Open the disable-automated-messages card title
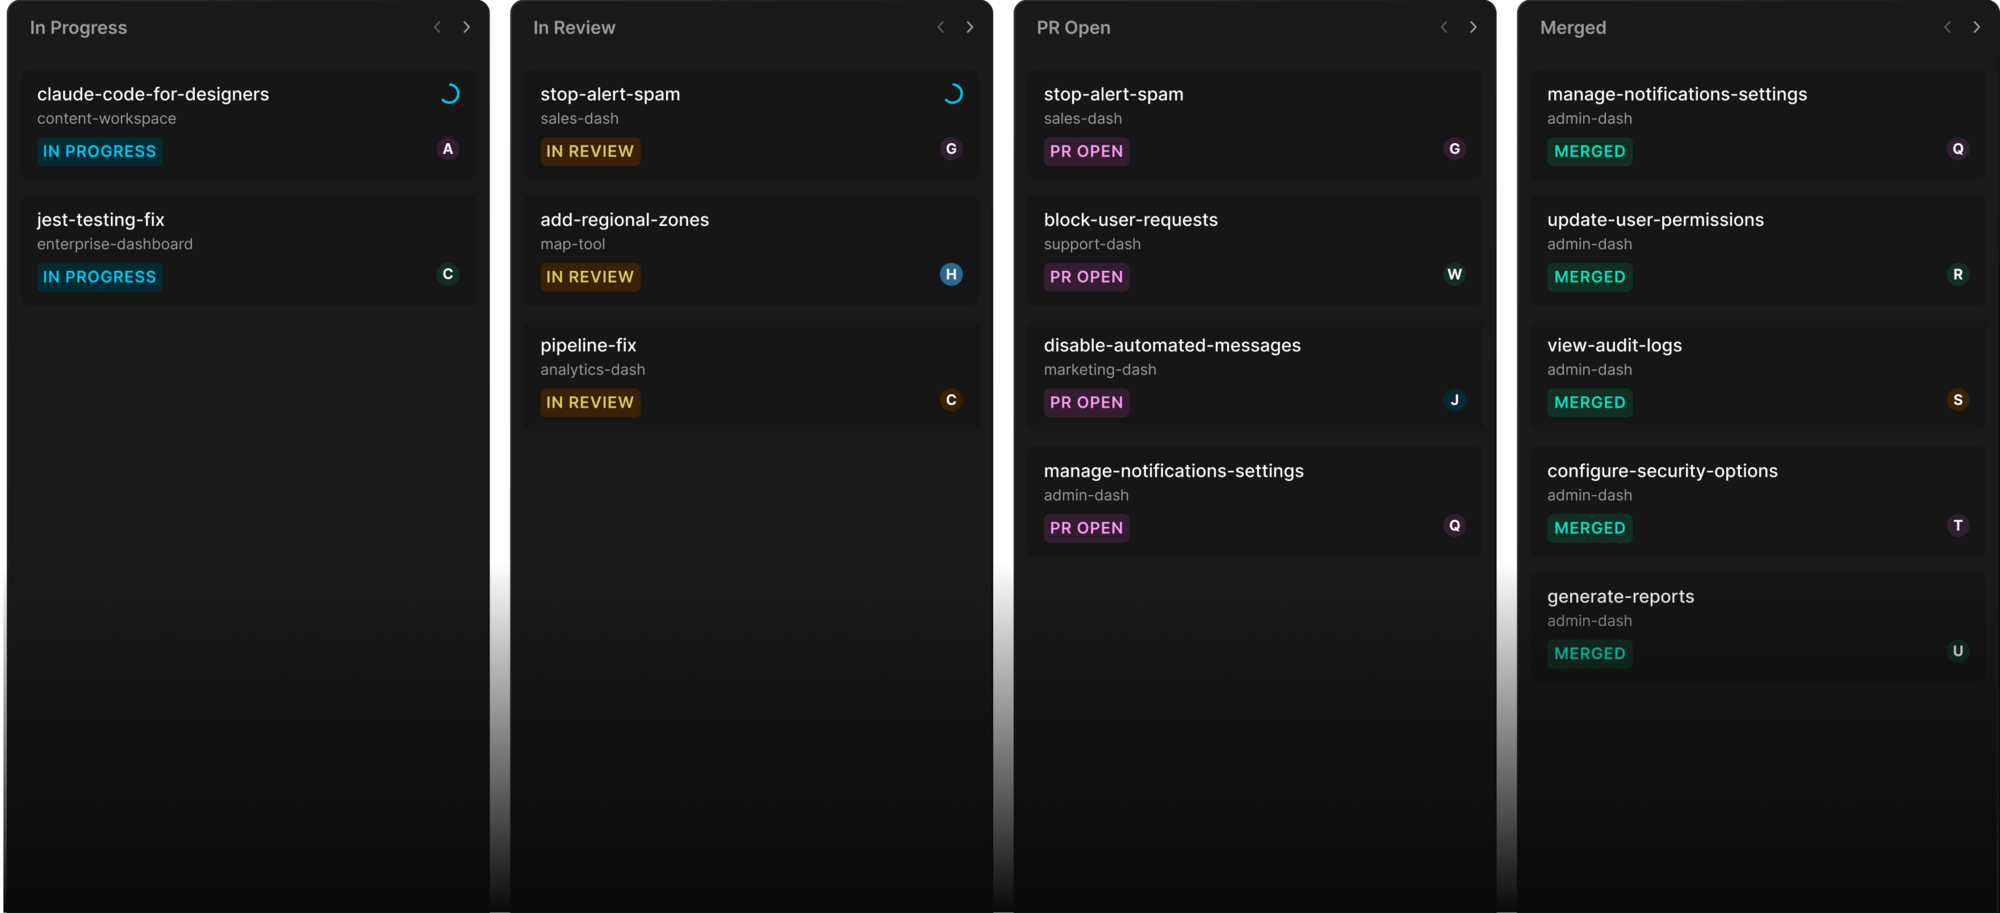 coord(1173,345)
